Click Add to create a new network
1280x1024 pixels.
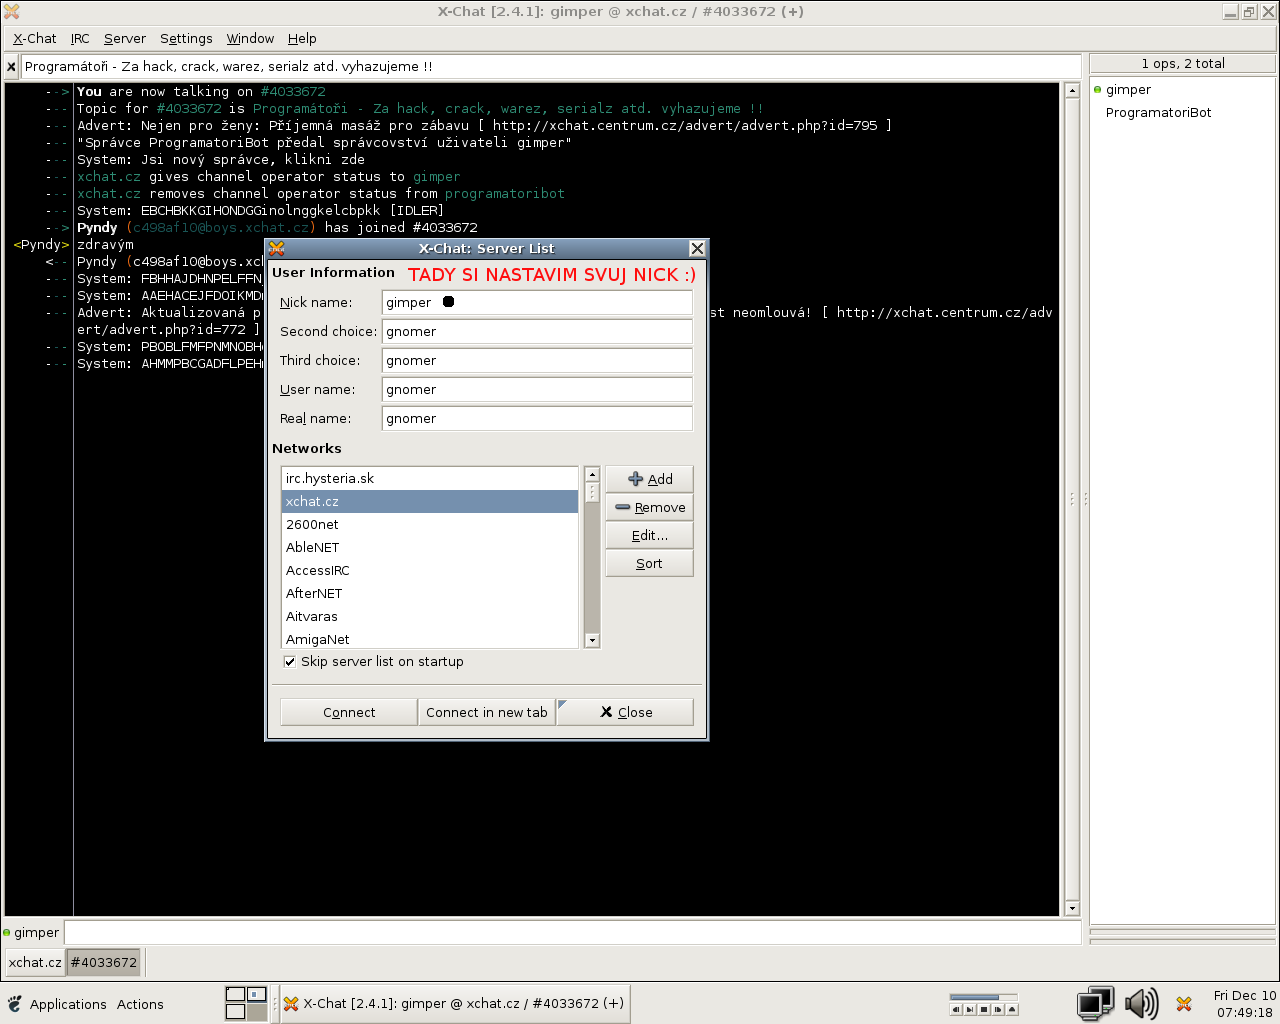point(649,479)
